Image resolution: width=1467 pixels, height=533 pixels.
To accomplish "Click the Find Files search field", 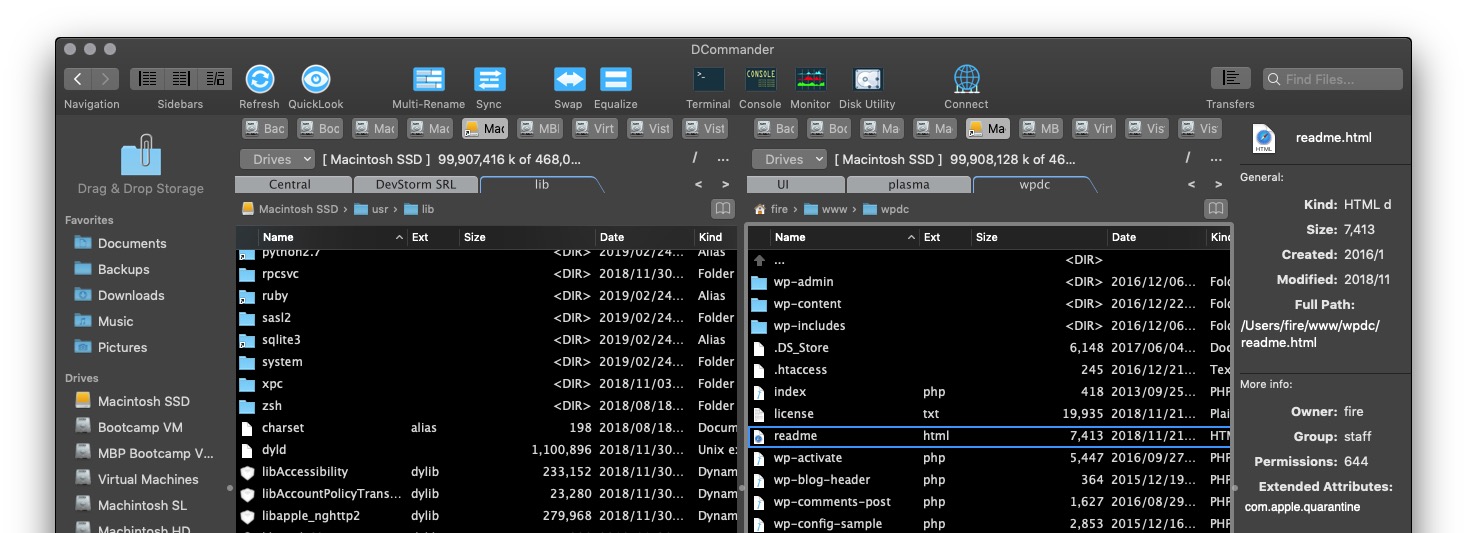I will click(x=1333, y=79).
